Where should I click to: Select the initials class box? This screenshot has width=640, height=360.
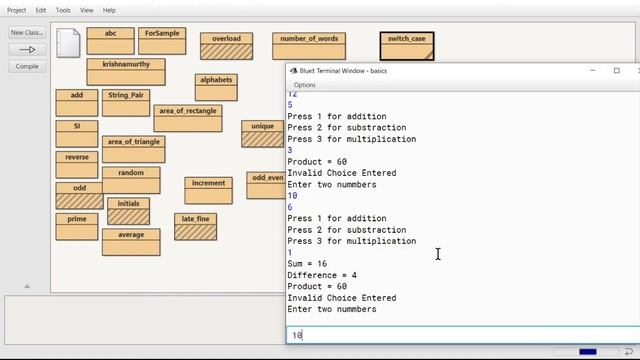(128, 211)
